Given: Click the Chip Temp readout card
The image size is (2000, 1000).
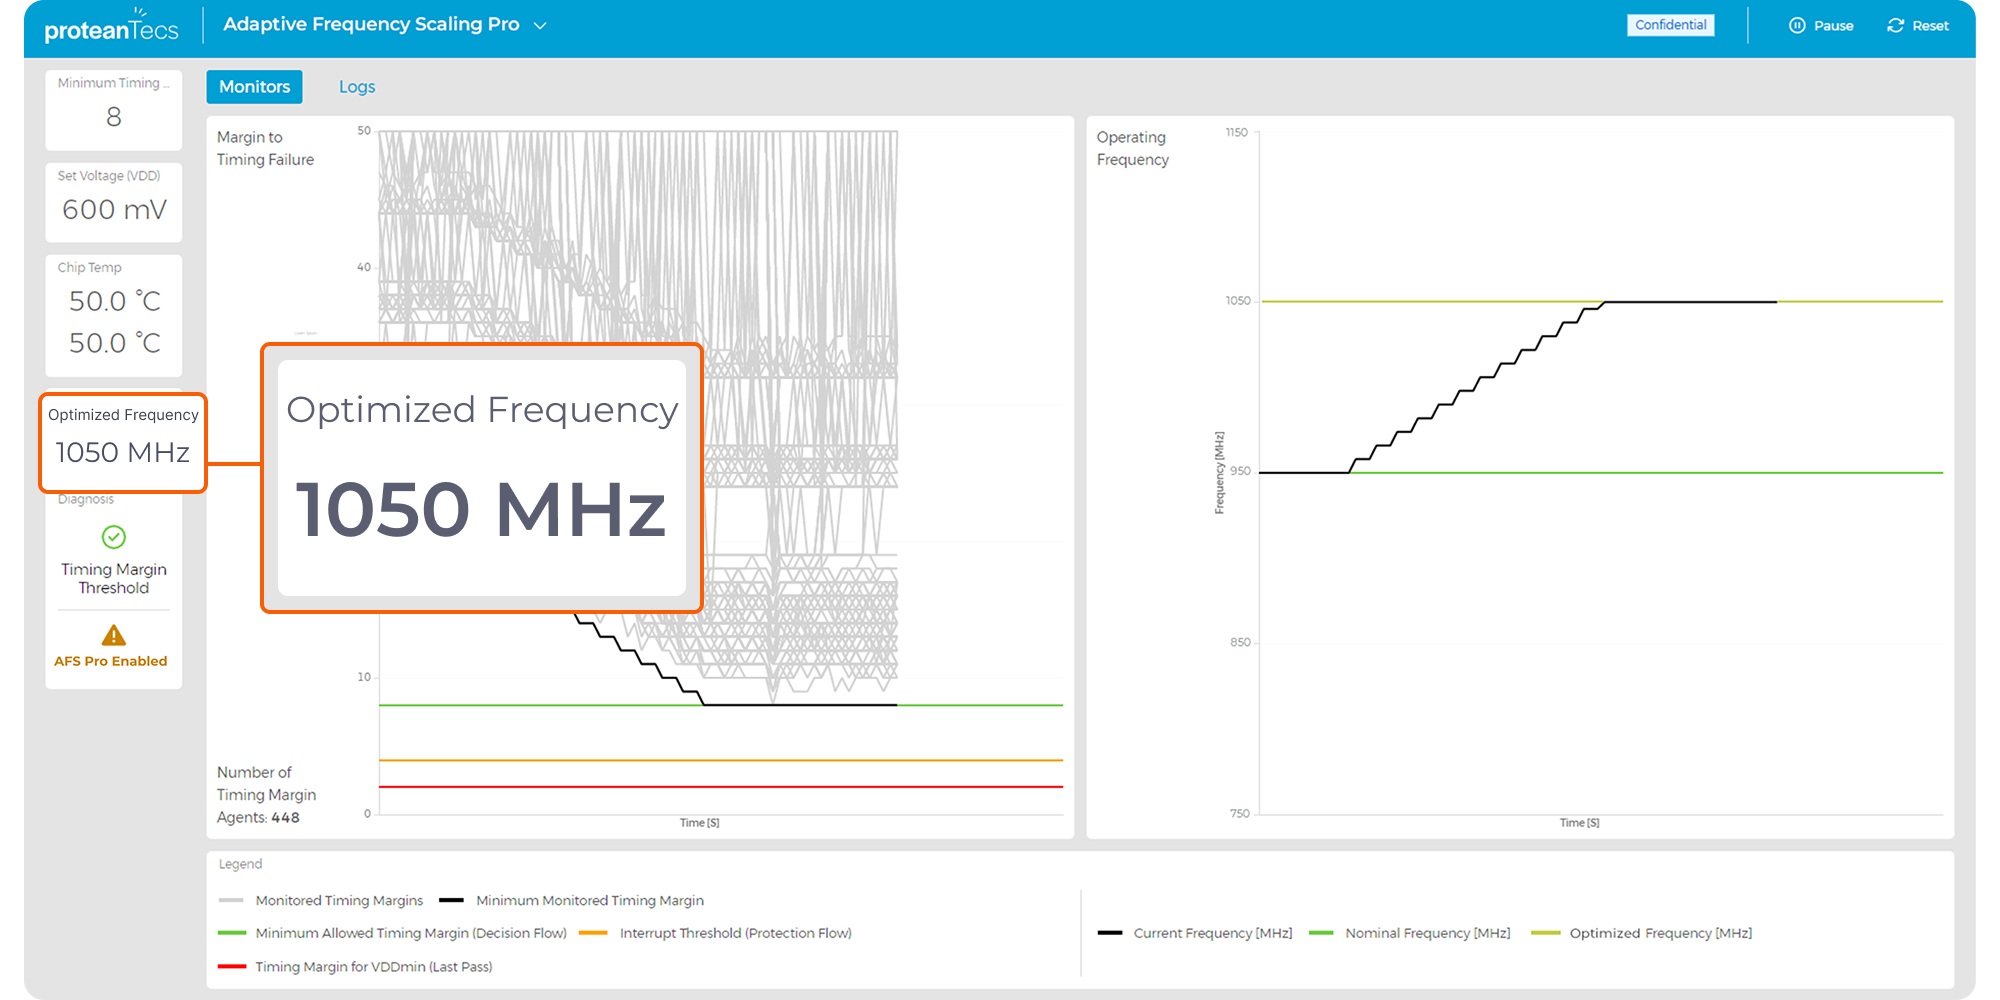Looking at the screenshot, I should (114, 316).
